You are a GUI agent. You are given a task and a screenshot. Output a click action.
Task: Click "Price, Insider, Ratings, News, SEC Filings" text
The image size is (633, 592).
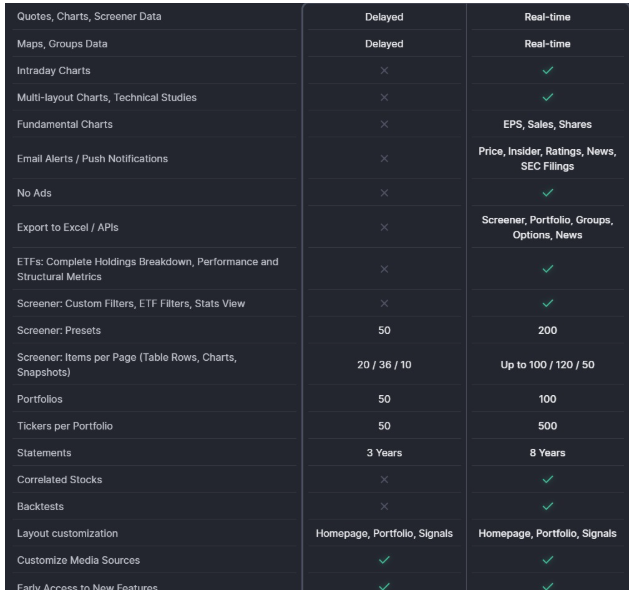(546, 158)
